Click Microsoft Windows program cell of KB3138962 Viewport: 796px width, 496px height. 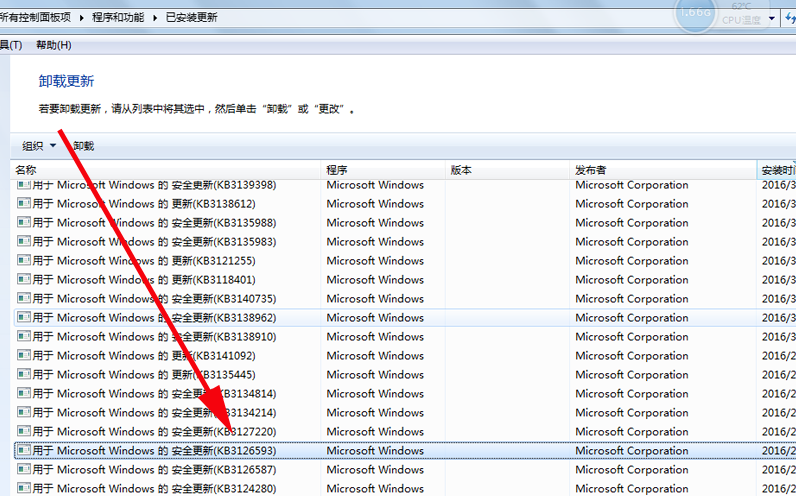[x=375, y=318]
